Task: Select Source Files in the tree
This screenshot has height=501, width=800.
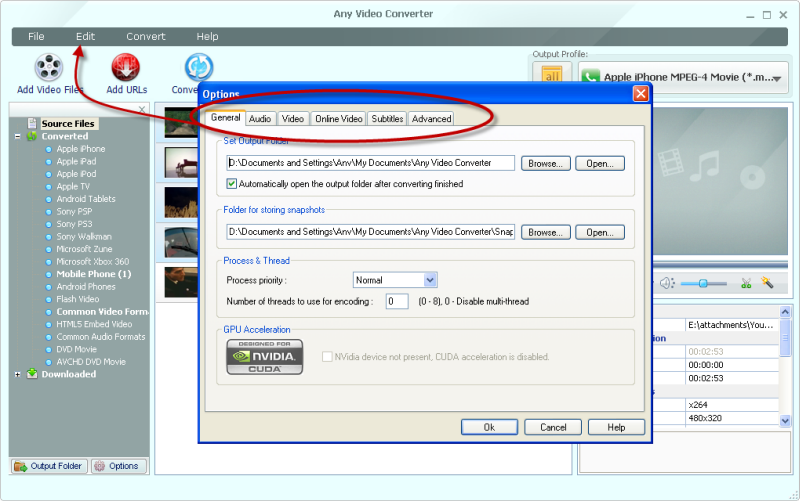Action: click(68, 123)
